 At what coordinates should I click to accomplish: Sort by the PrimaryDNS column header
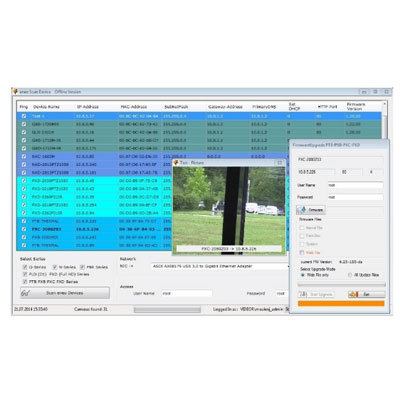pyautogui.click(x=264, y=107)
